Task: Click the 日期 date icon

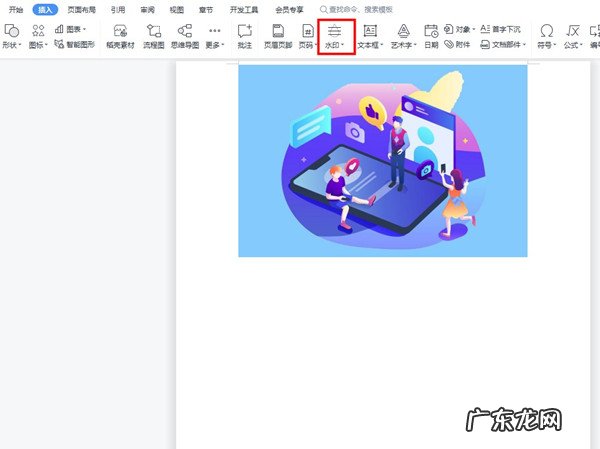Action: 430,37
